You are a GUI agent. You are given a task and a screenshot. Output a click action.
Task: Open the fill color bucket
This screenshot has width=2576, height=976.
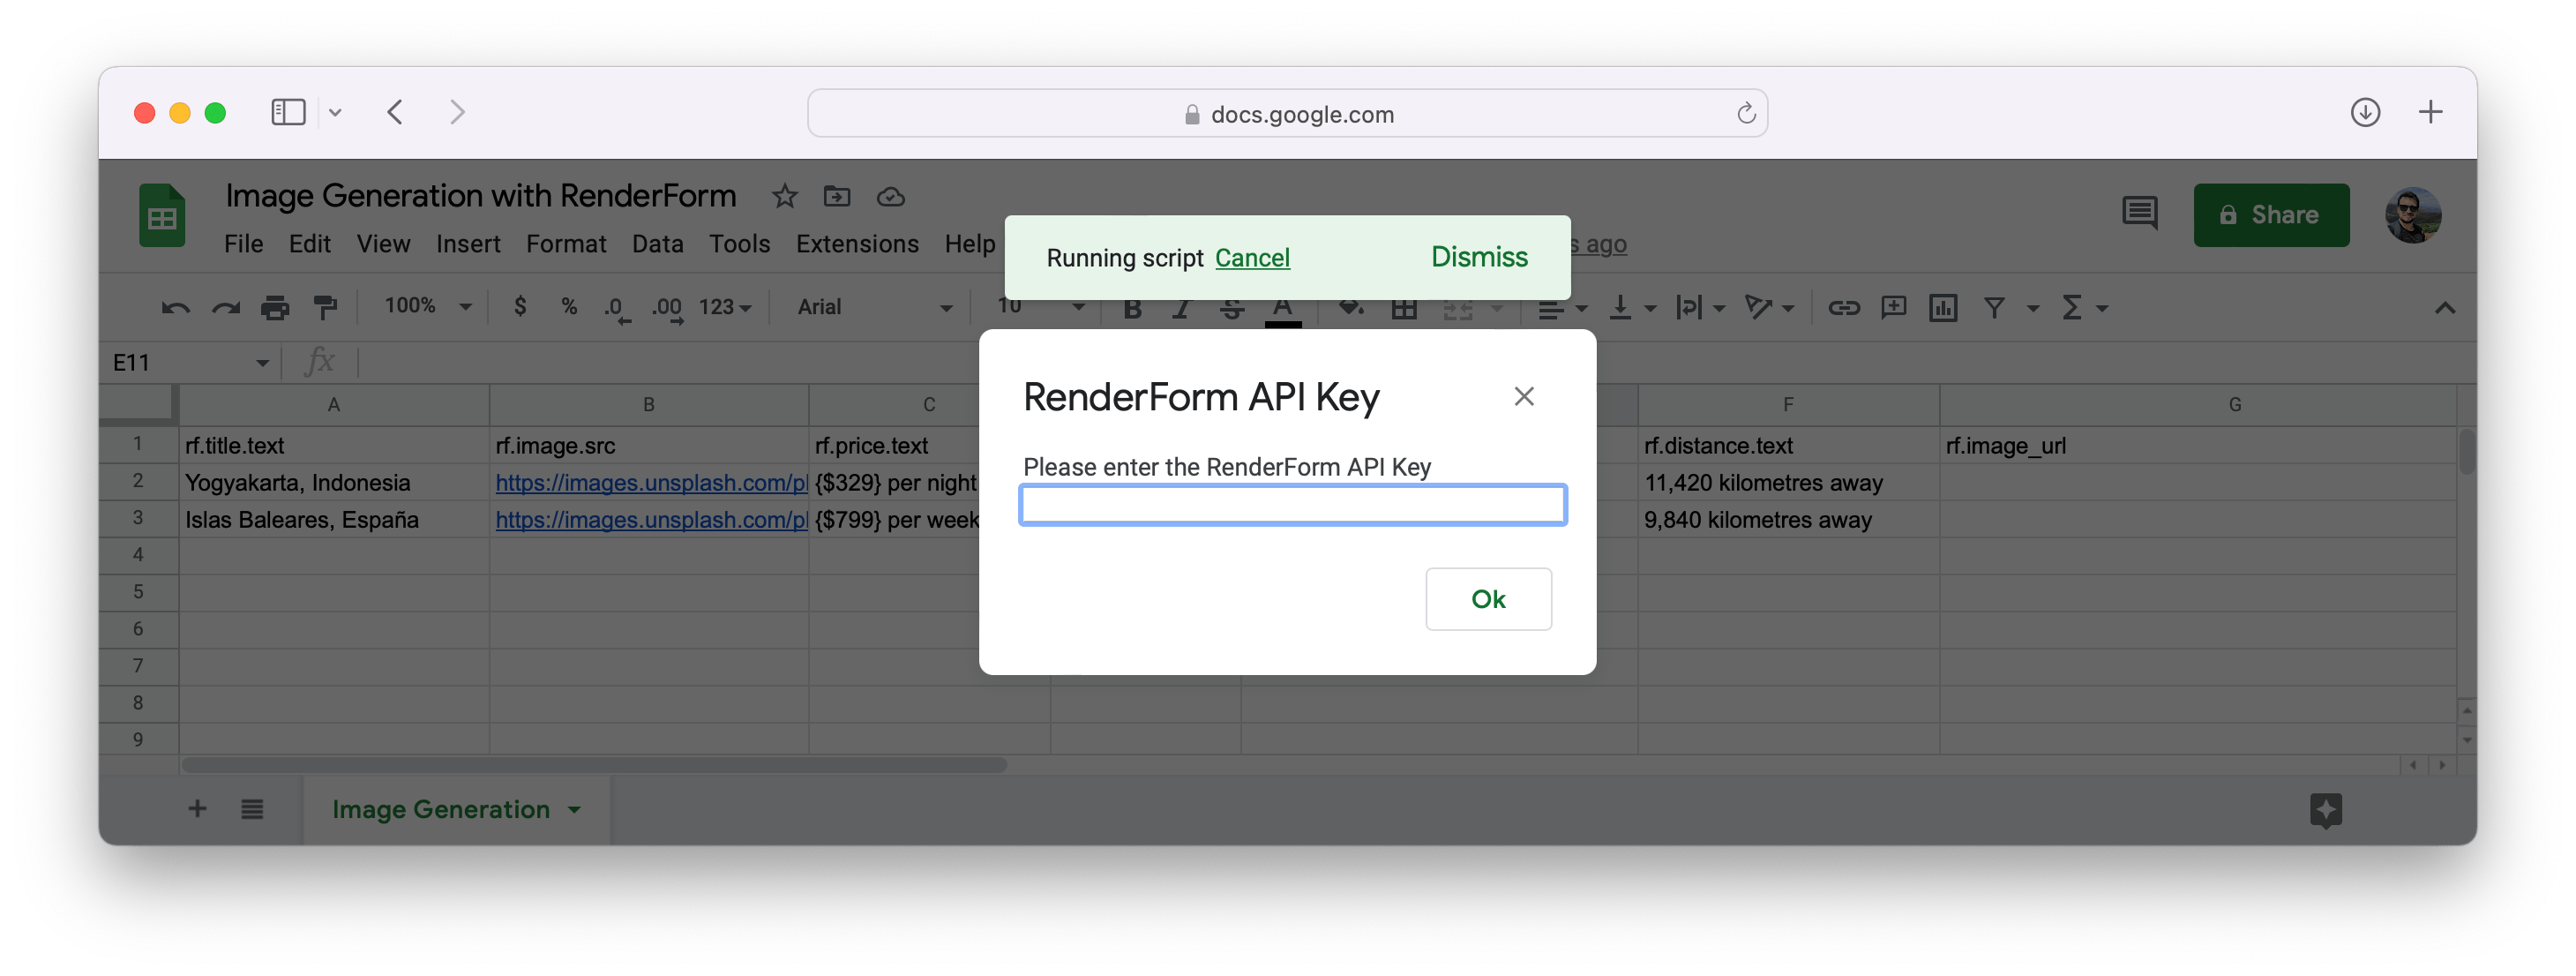tap(1351, 309)
